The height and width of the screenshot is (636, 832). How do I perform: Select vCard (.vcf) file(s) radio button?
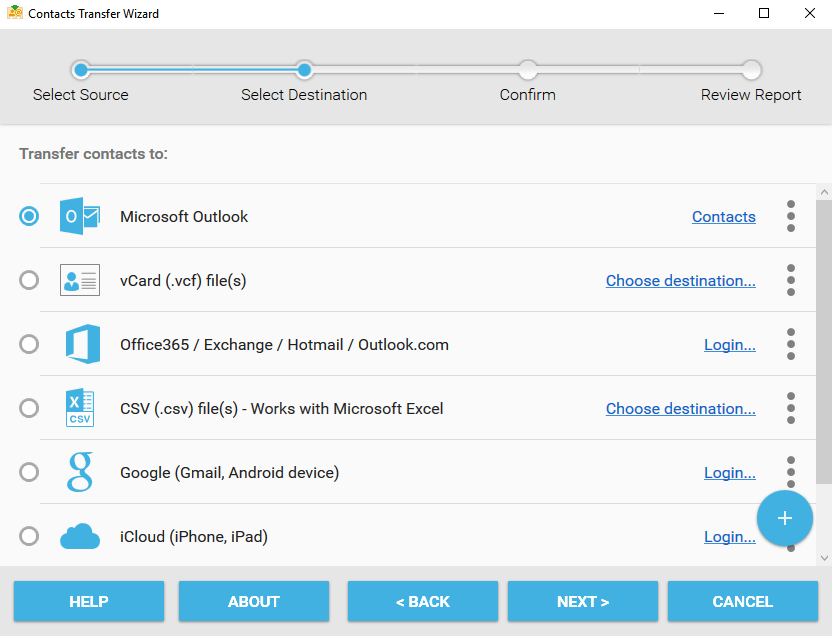tap(29, 280)
